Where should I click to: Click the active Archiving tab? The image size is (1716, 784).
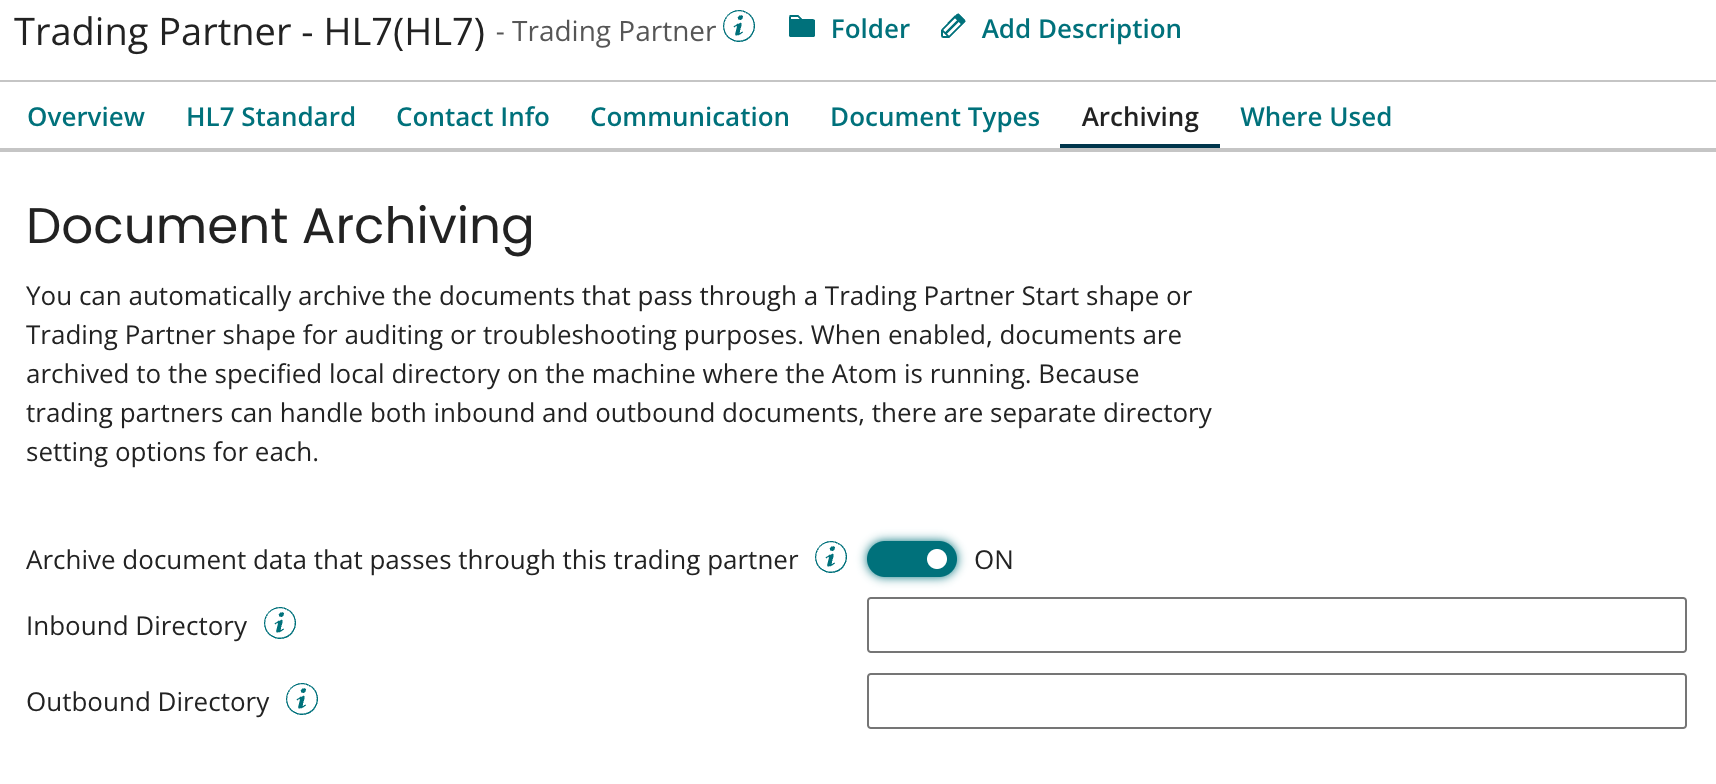(x=1139, y=116)
